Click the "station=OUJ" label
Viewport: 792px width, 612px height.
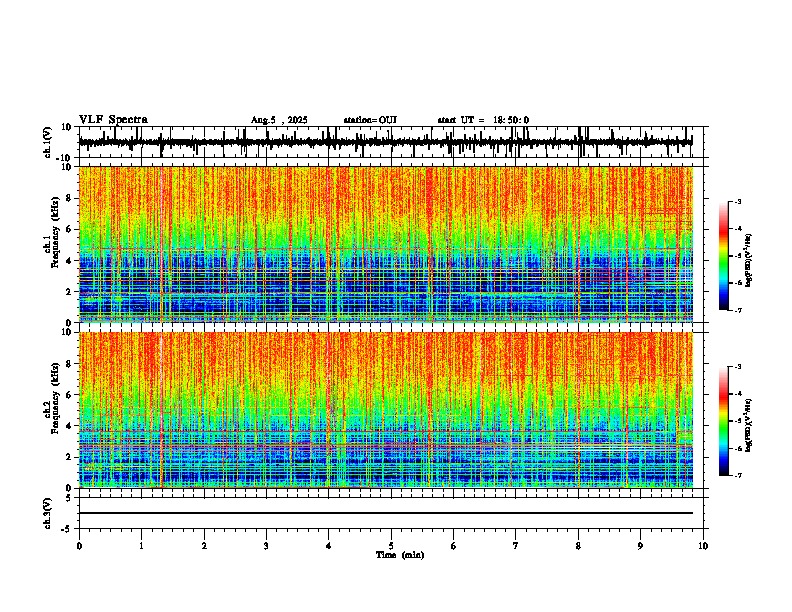tap(370, 120)
